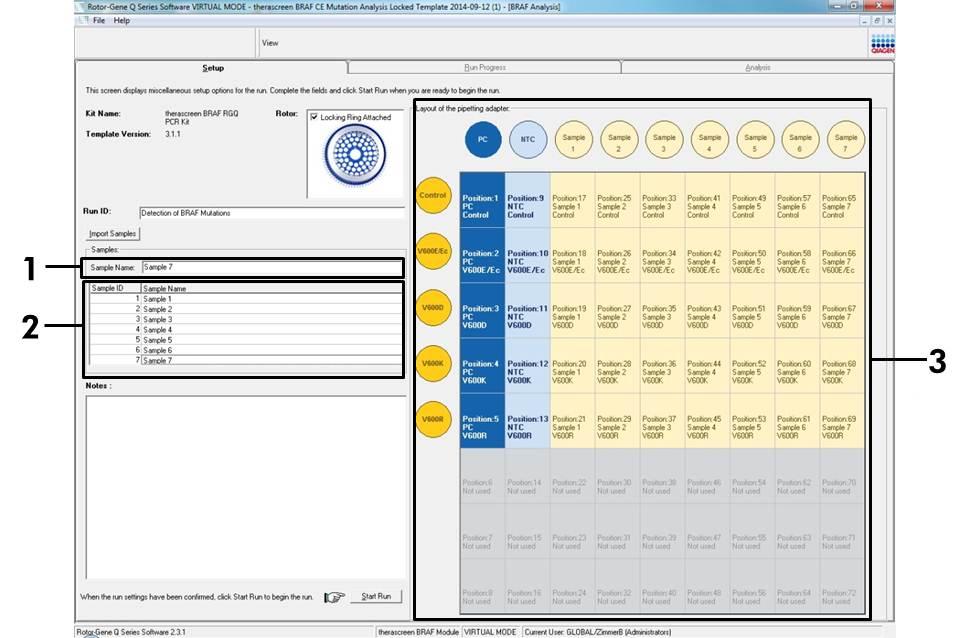The image size is (968, 638).
Task: Click the Position:17 Sample 1 Control cell
Action: [572, 200]
